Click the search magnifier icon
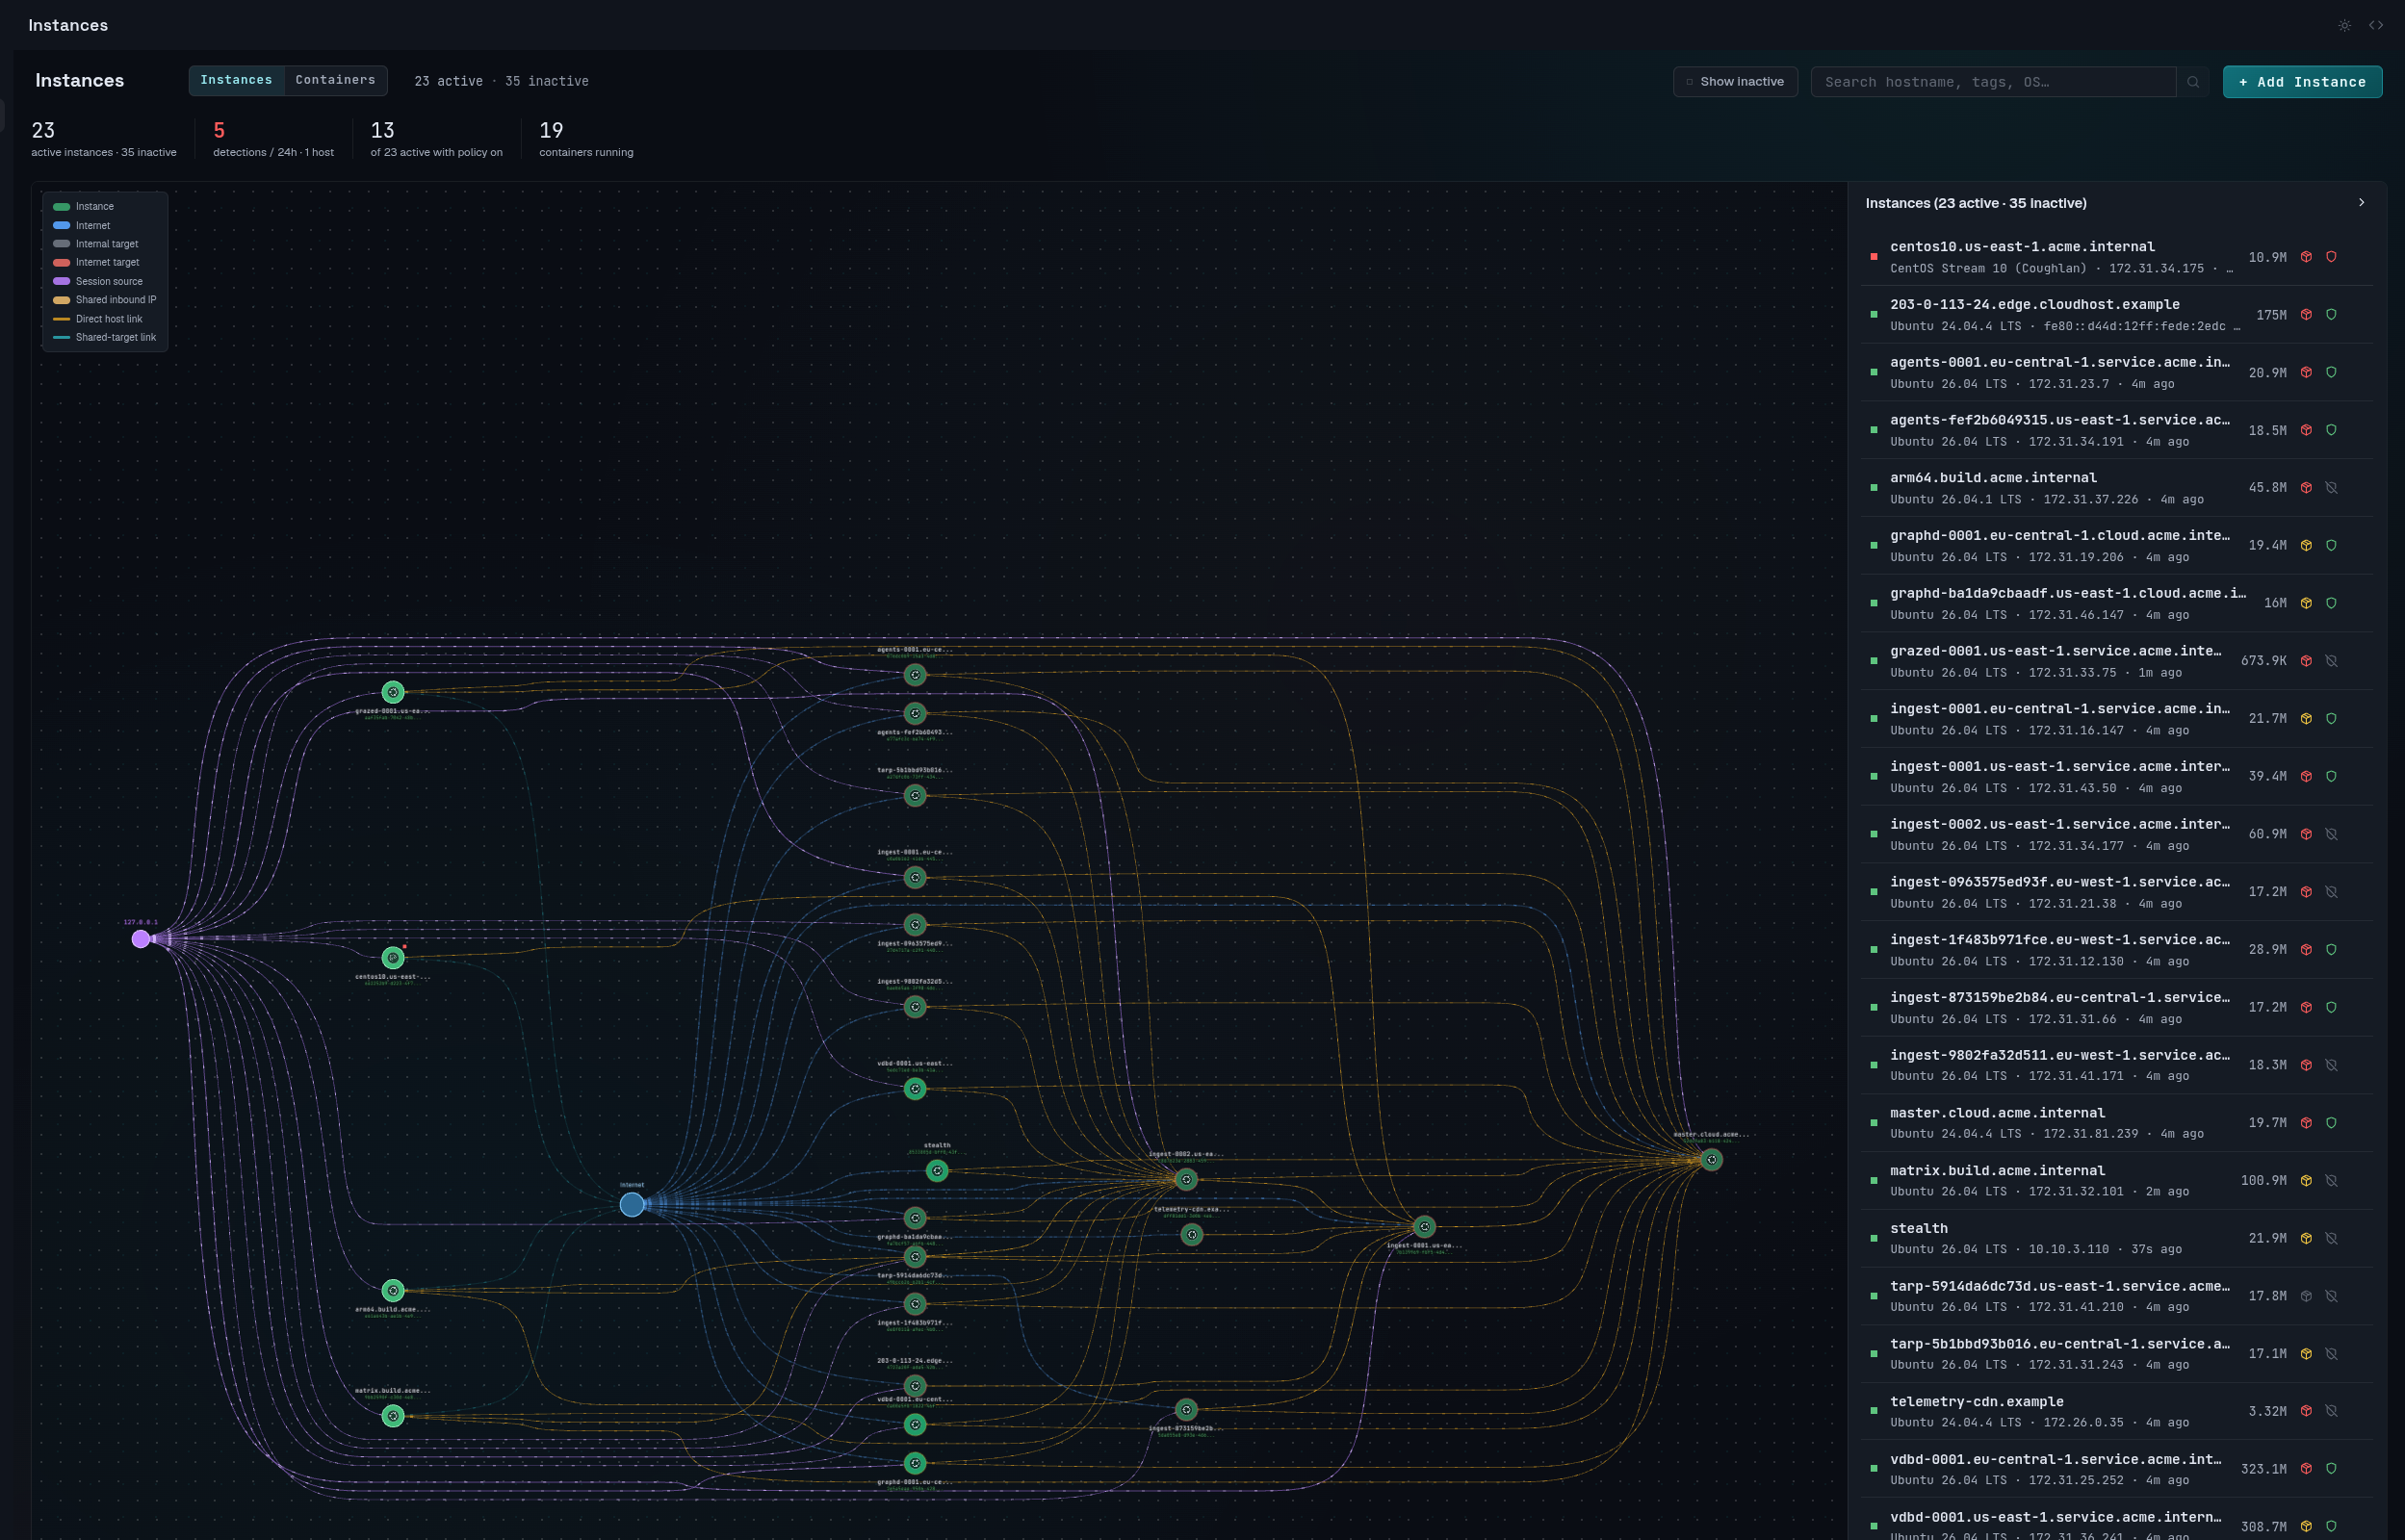 point(2193,82)
